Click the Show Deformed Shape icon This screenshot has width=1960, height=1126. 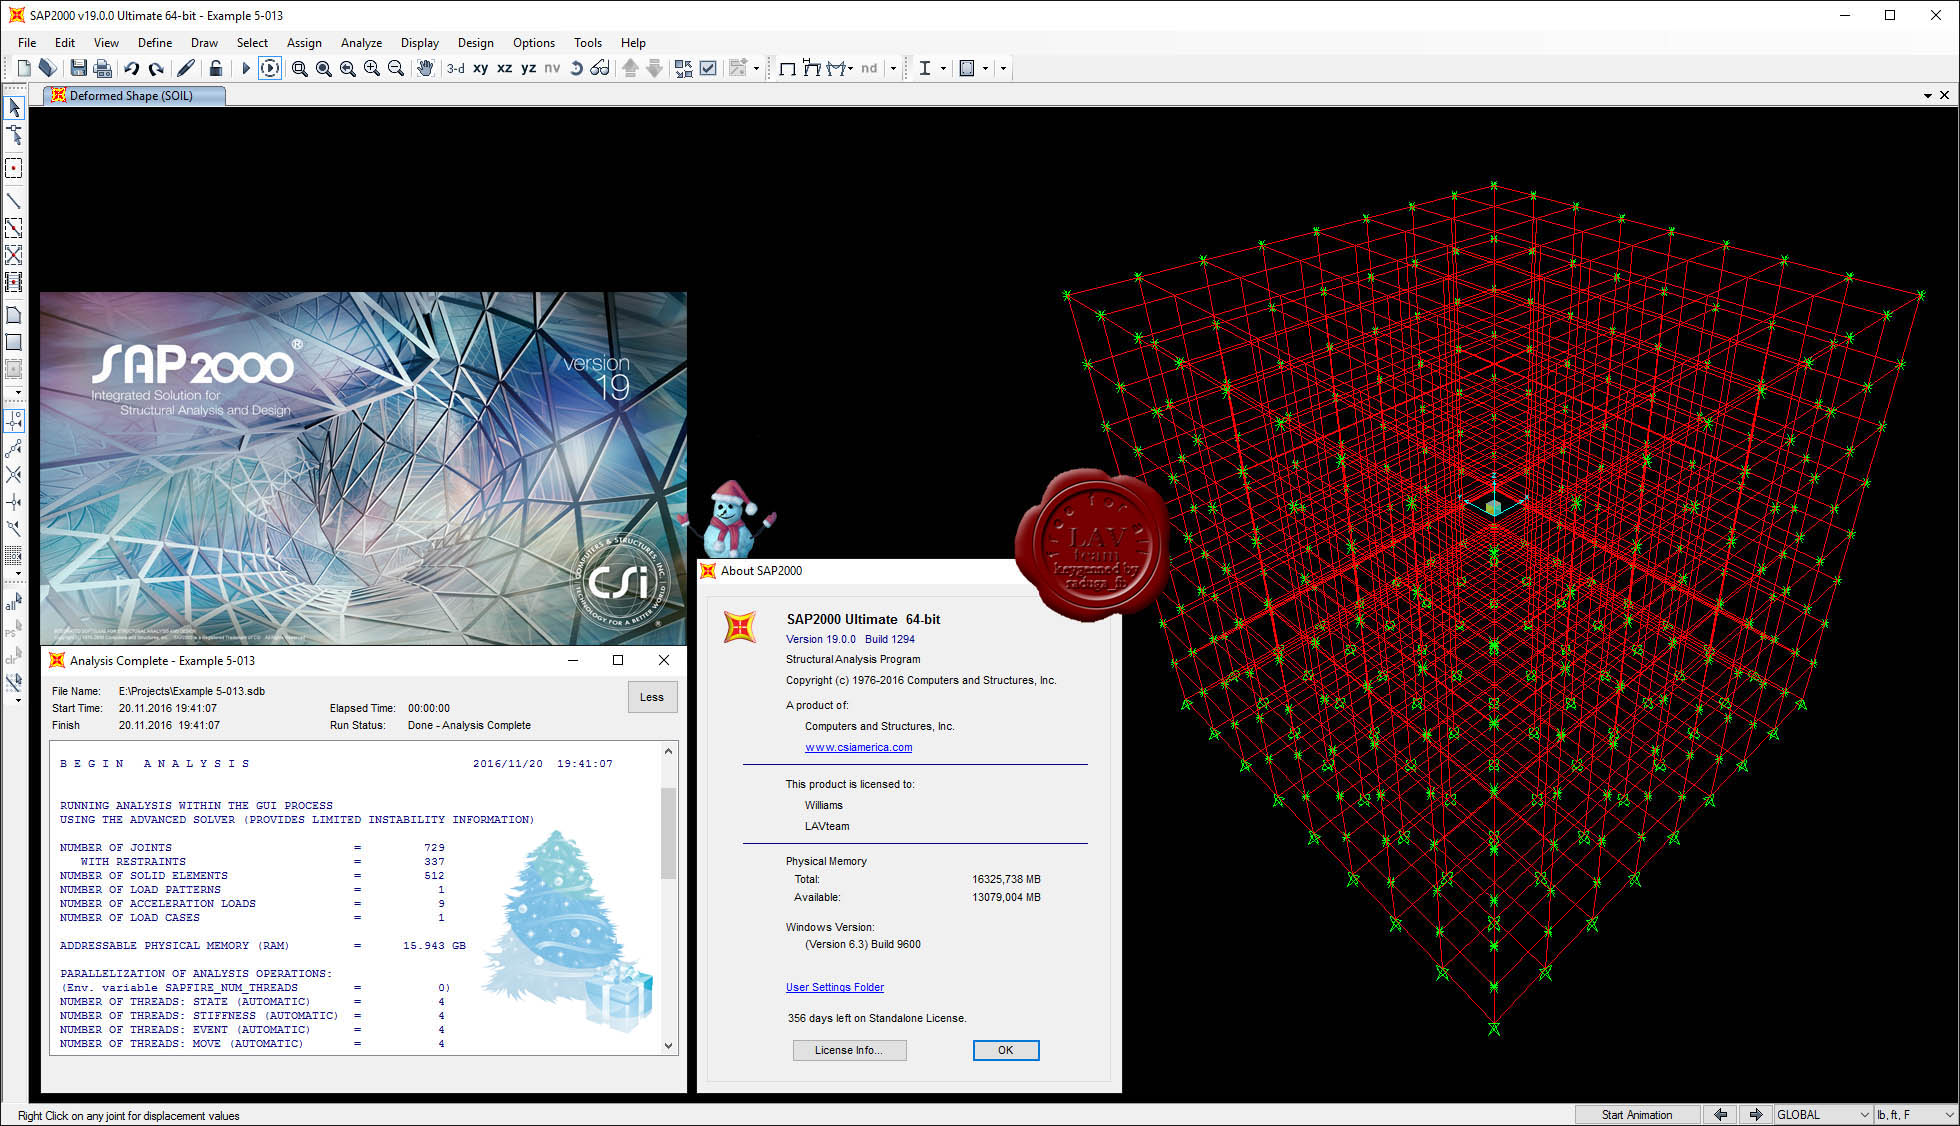[811, 68]
